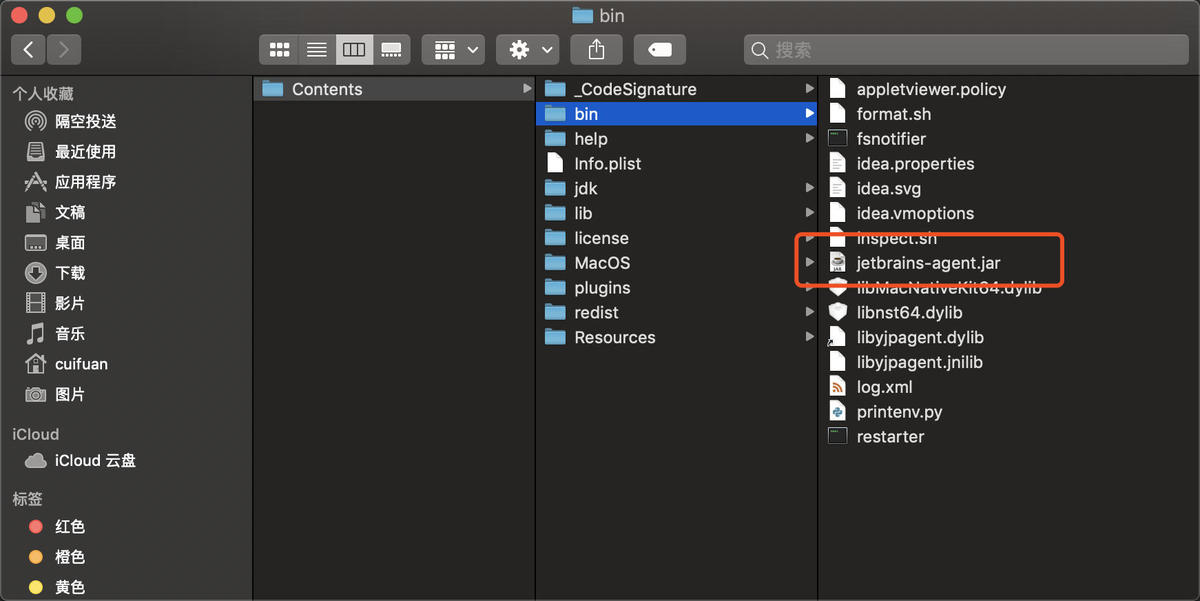Open Music (音乐) in sidebar
The height and width of the screenshot is (601, 1200).
[x=56, y=334]
